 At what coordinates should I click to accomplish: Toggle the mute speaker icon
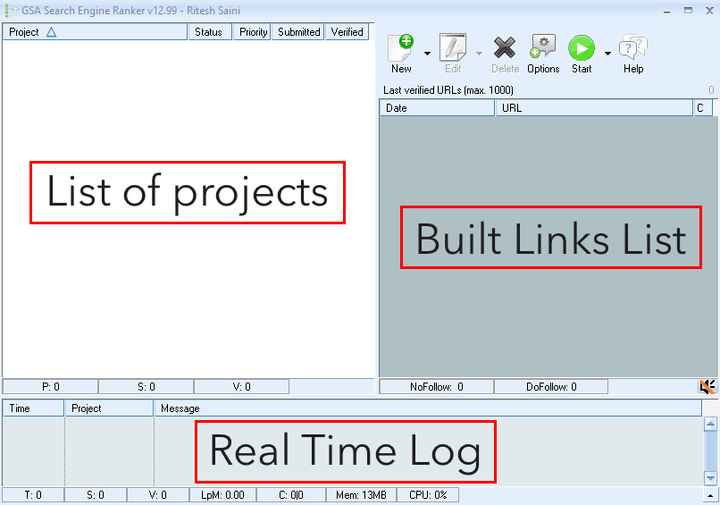coord(708,387)
